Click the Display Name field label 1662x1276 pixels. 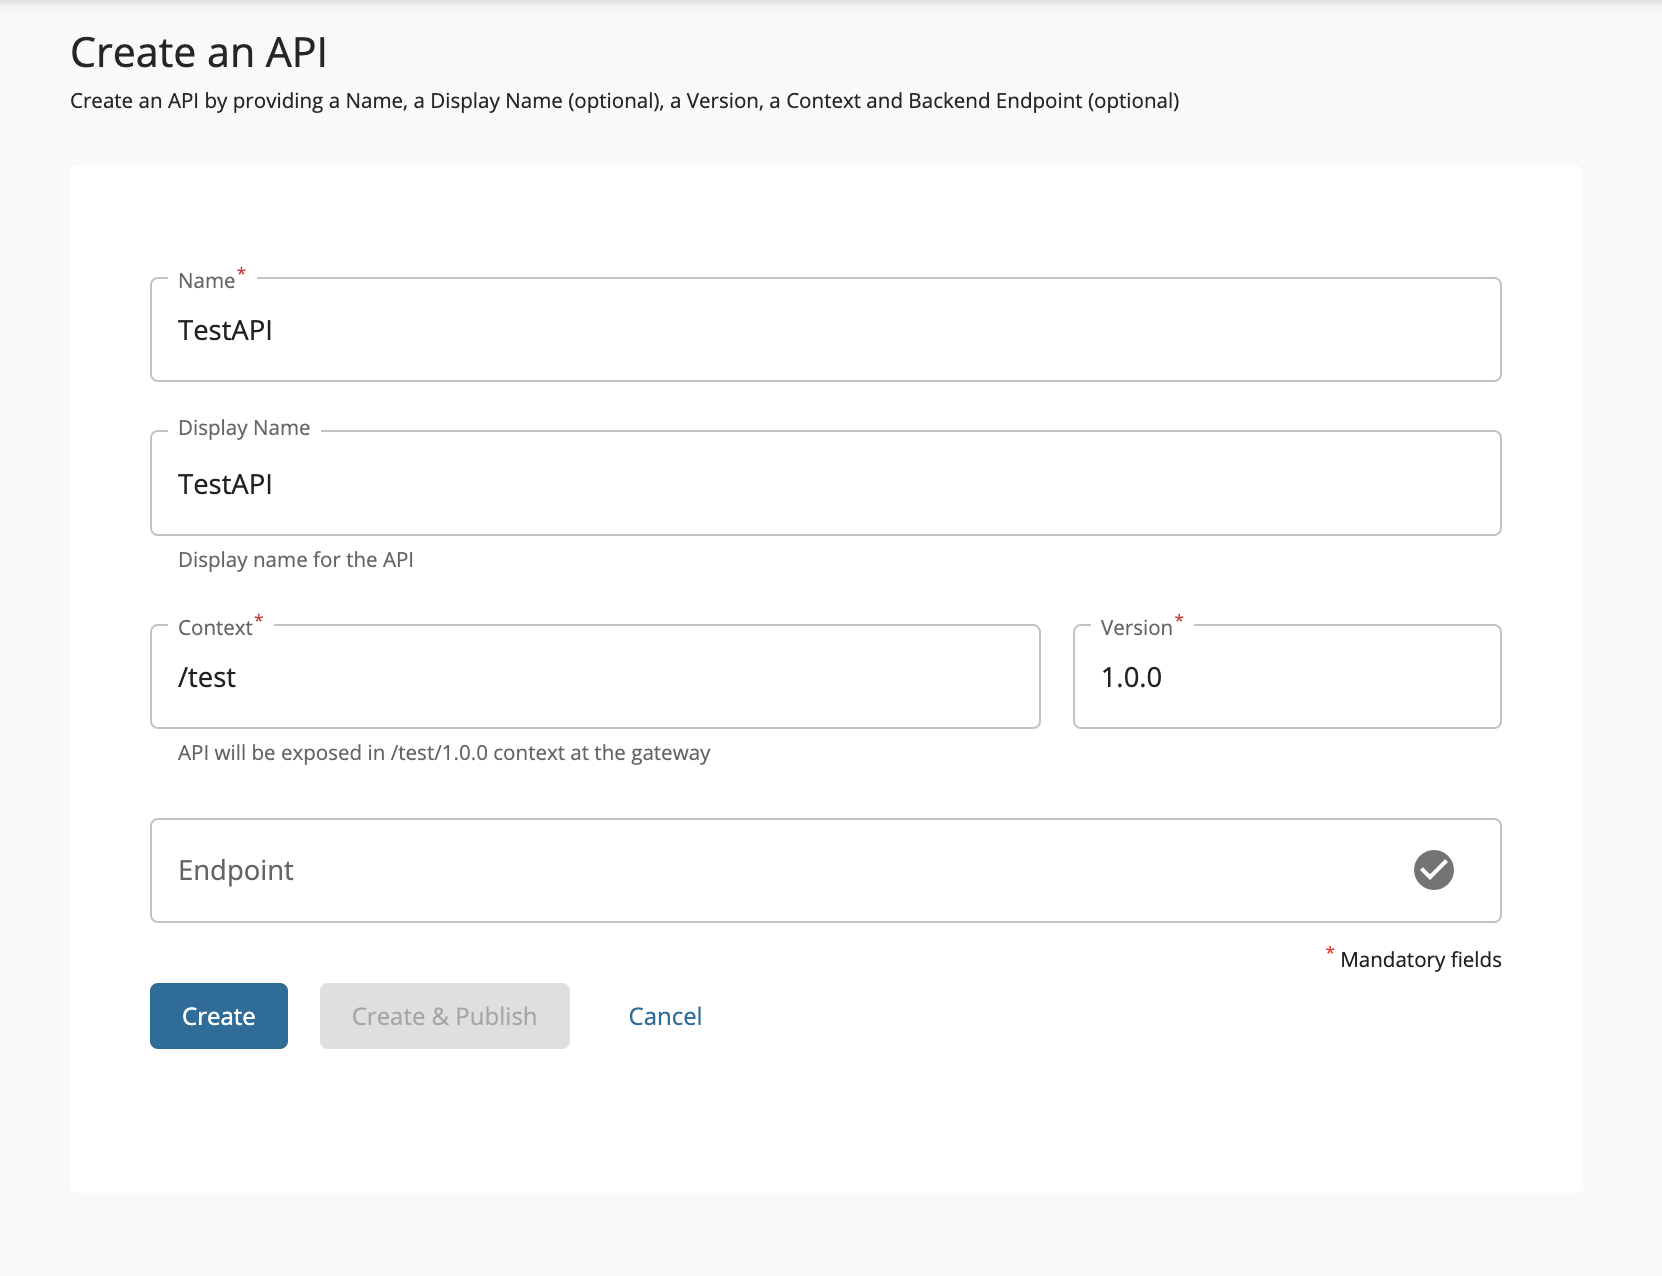click(243, 427)
